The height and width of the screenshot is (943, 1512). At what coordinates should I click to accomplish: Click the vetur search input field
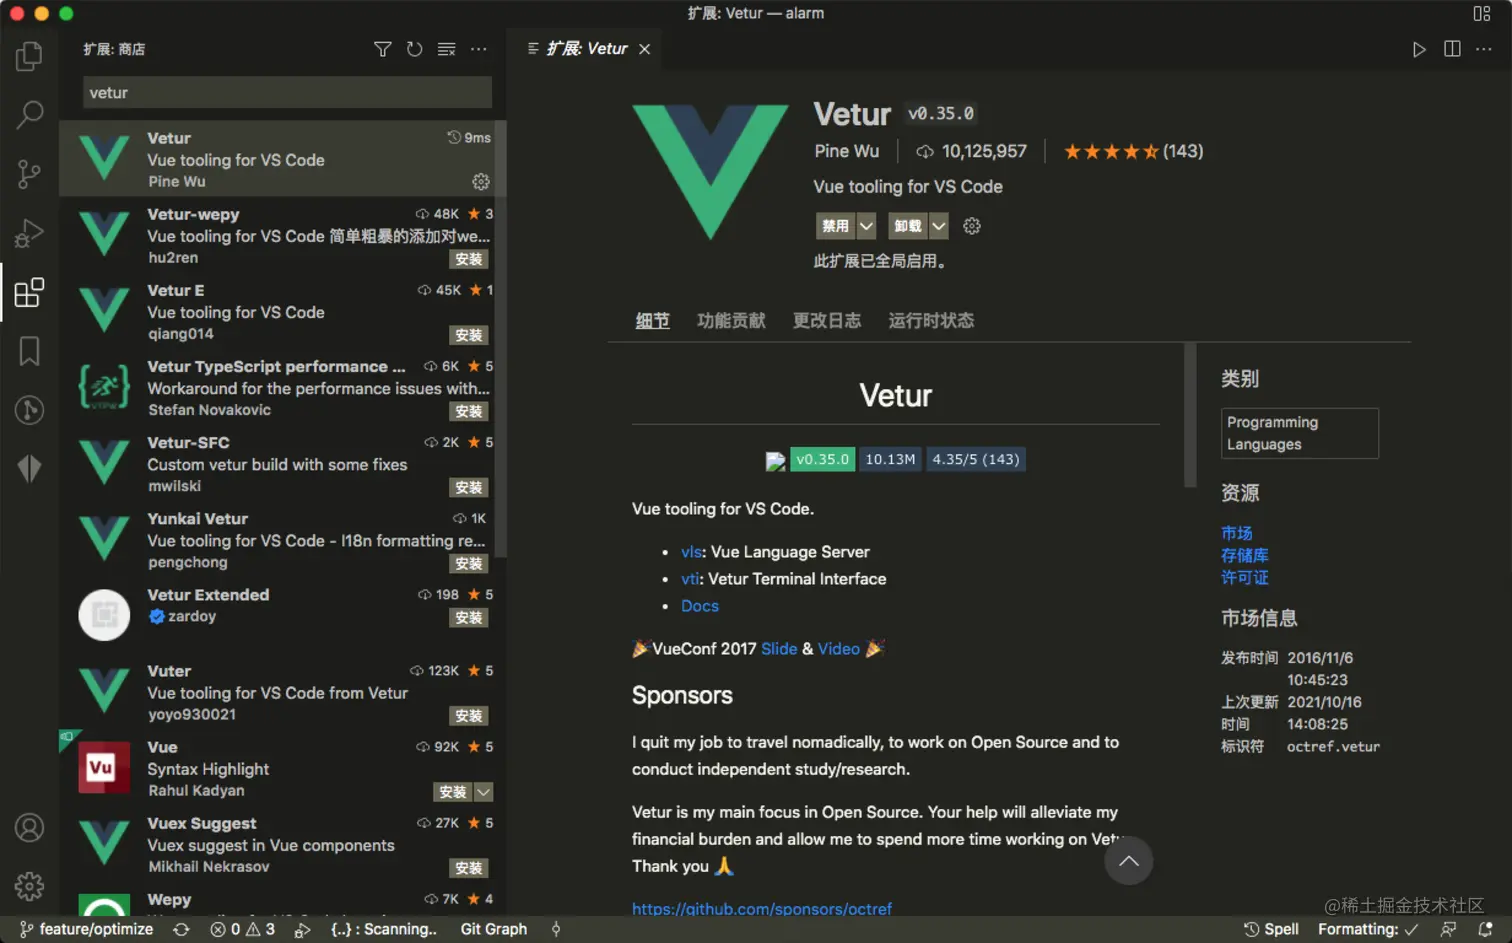(x=288, y=93)
